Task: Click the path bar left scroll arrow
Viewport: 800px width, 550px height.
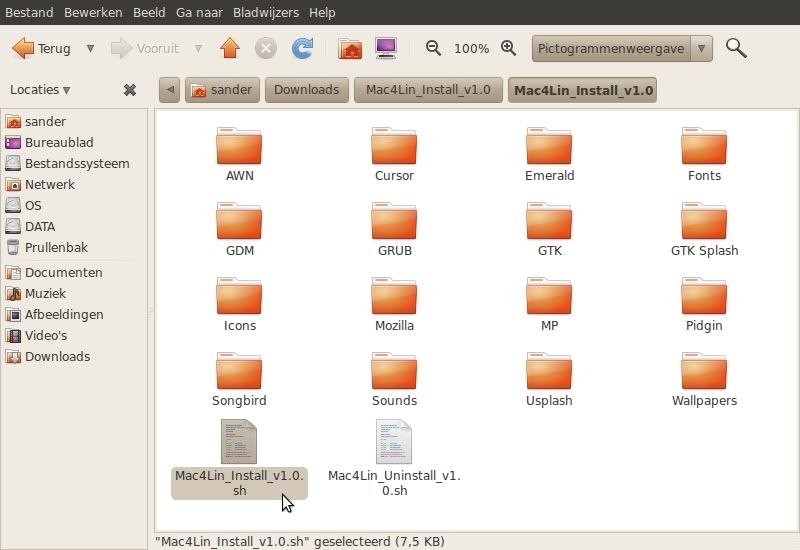Action: (x=170, y=90)
